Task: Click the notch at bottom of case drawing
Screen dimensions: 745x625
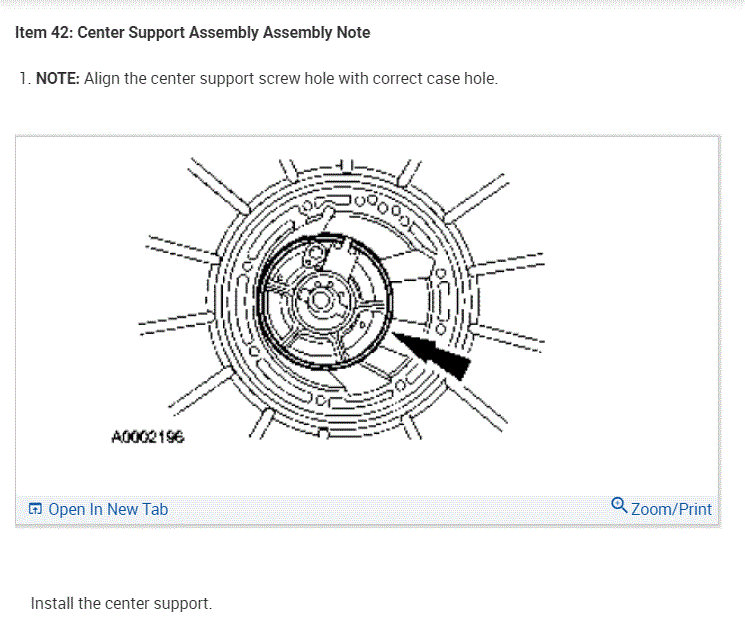Action: pyautogui.click(x=323, y=433)
